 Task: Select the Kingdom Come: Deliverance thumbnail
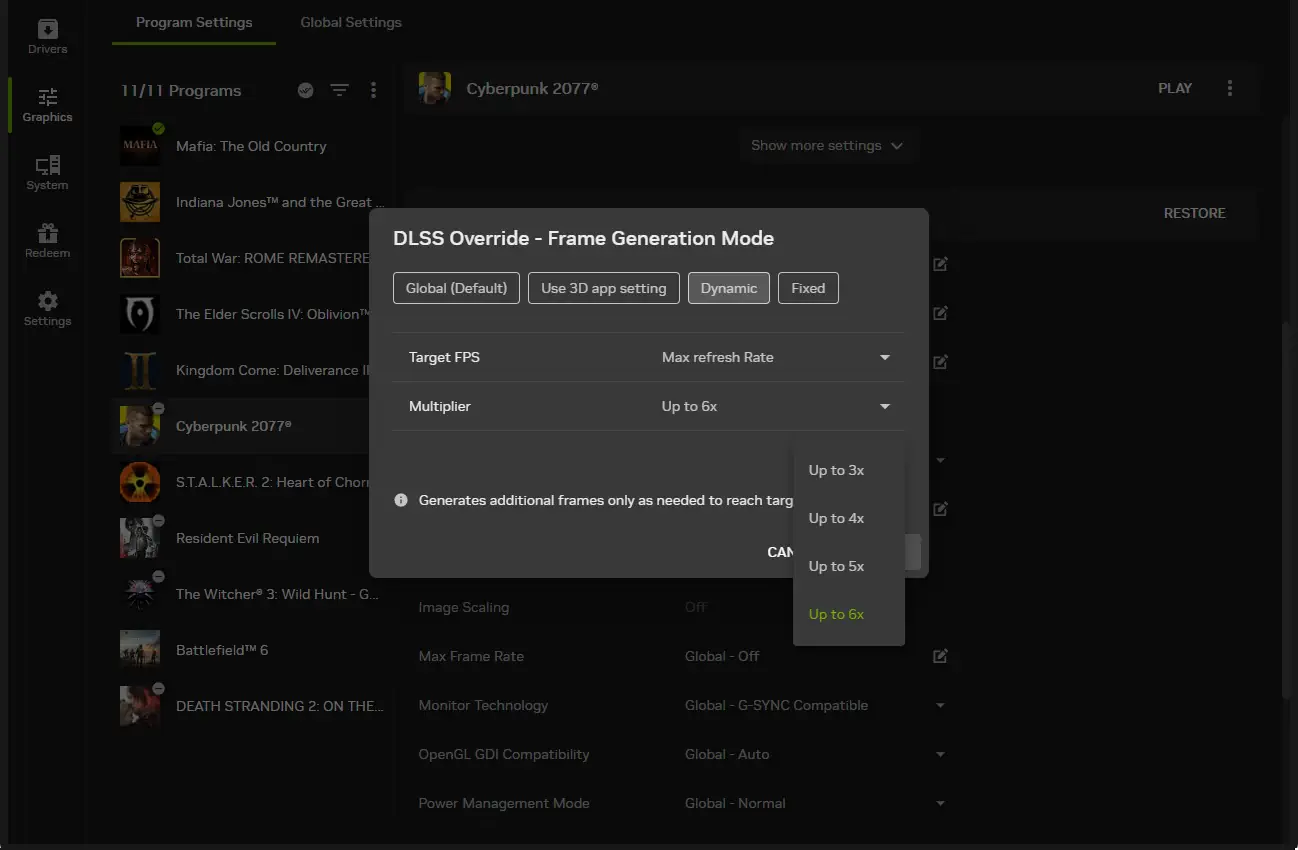pos(140,370)
